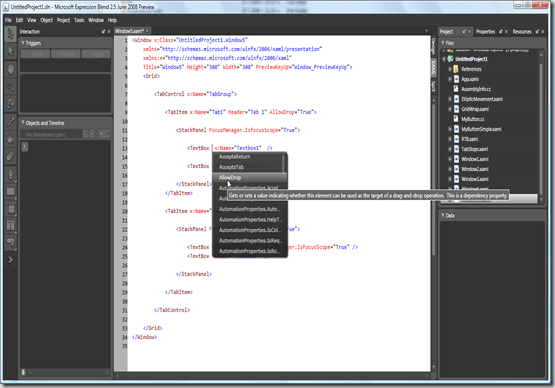The width and height of the screenshot is (555, 388).
Task: Open the Asset Library chevron
Action: point(10,260)
